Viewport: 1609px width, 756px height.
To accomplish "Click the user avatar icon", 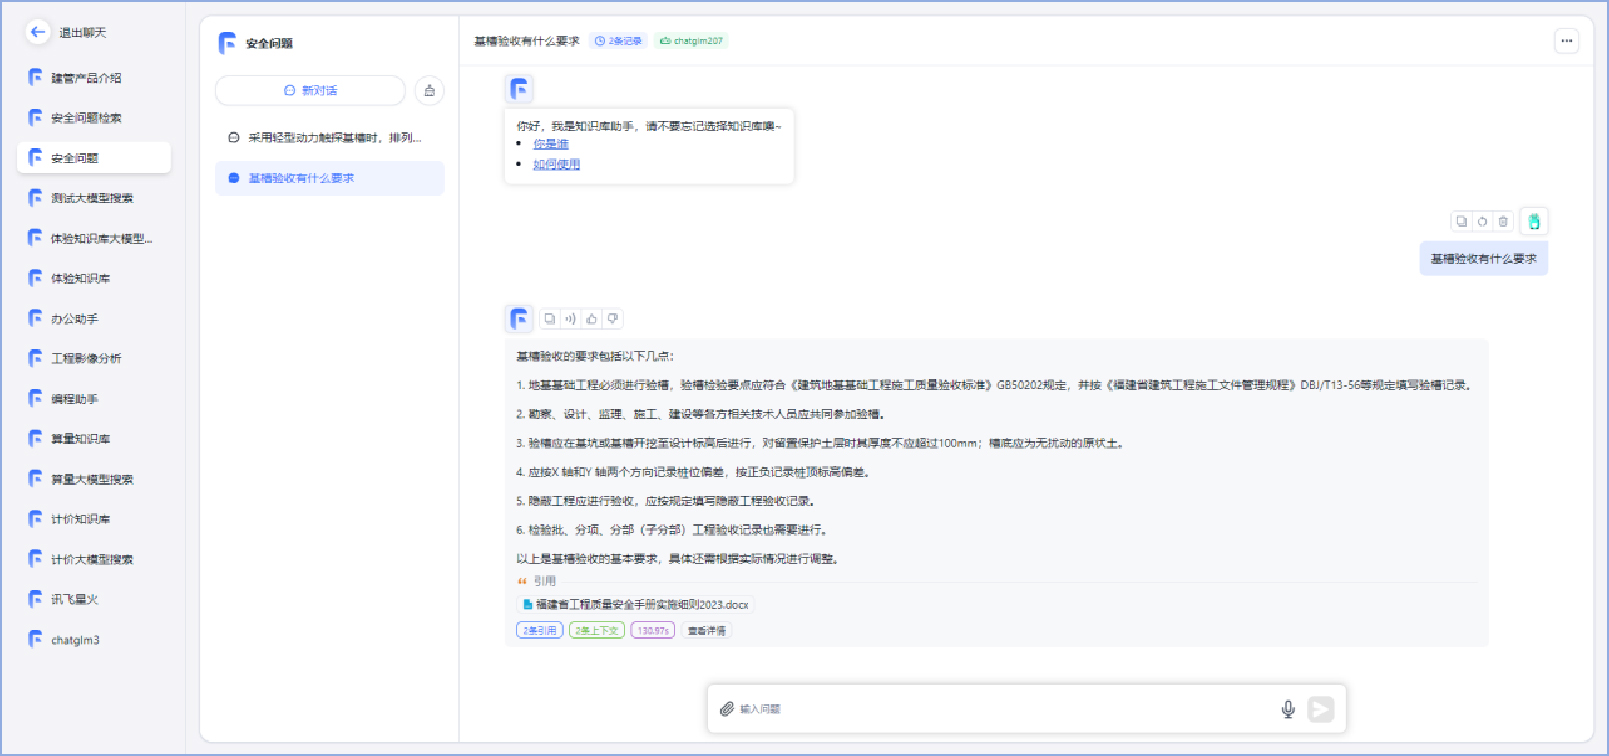I will coord(1534,221).
